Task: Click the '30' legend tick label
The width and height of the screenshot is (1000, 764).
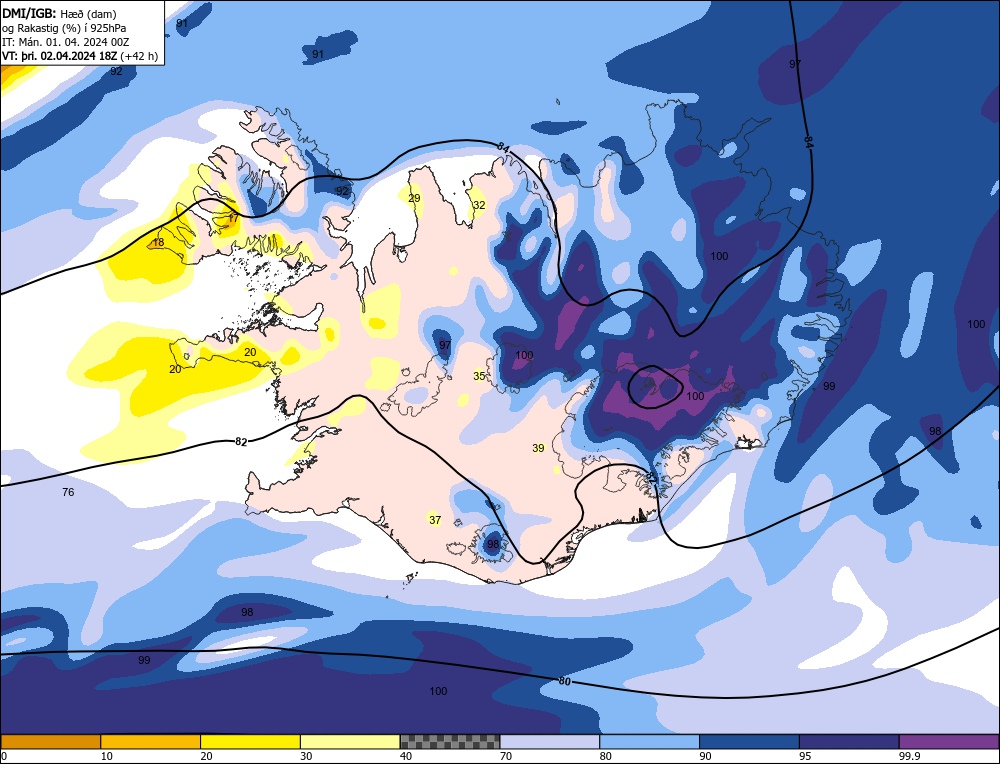Action: [x=306, y=756]
